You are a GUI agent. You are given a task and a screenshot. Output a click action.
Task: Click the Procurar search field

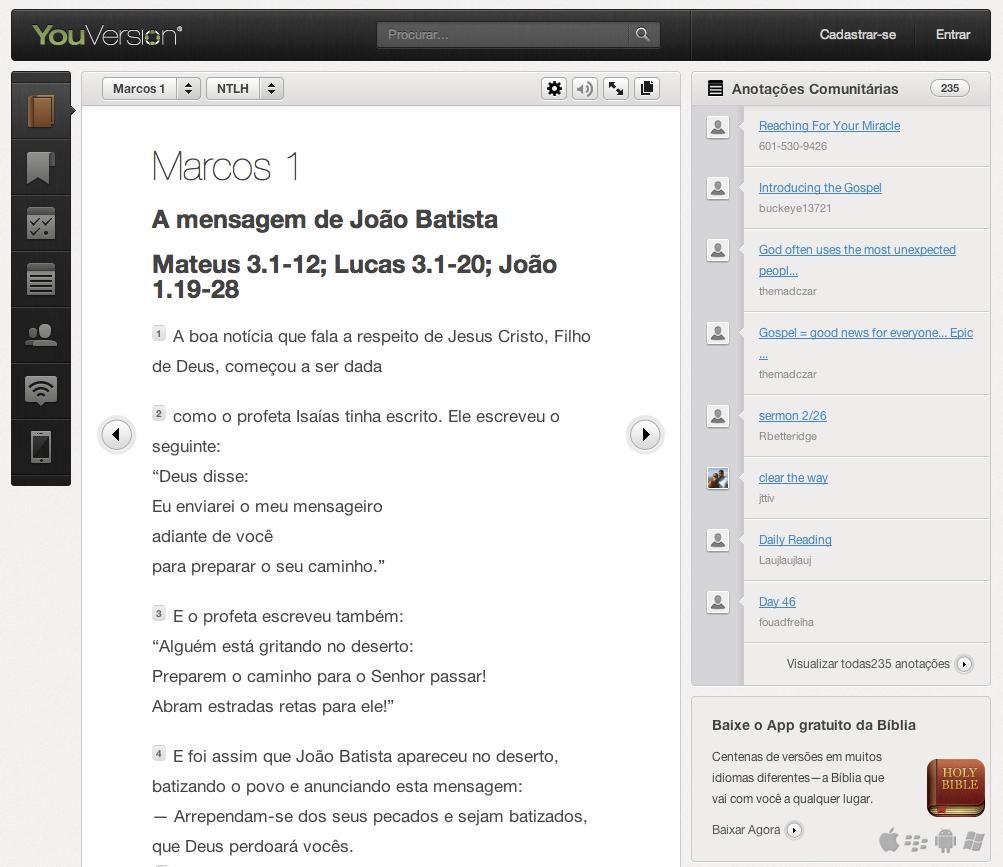point(503,35)
